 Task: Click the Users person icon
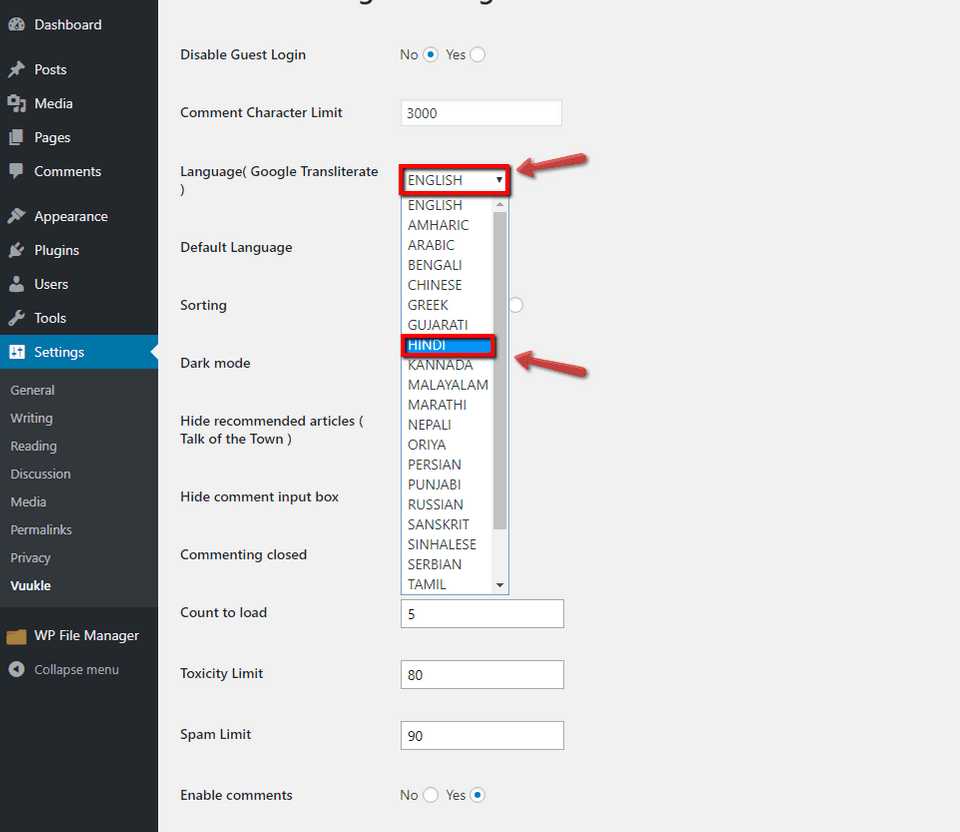18,283
